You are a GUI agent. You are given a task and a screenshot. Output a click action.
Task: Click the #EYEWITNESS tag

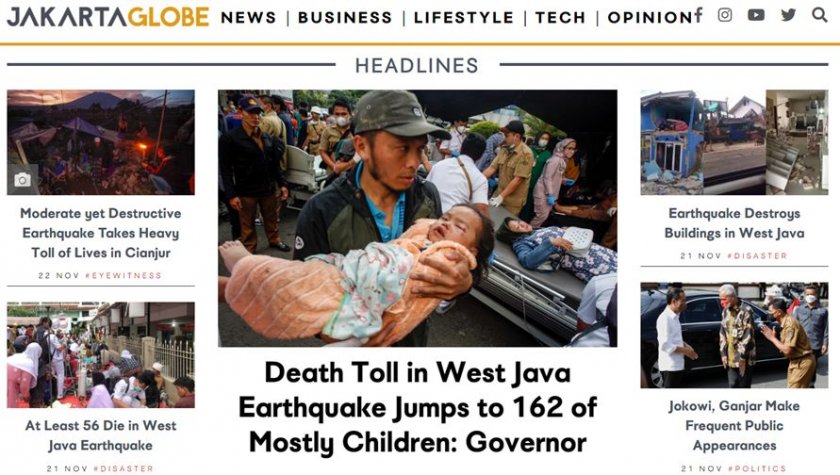pos(123,275)
